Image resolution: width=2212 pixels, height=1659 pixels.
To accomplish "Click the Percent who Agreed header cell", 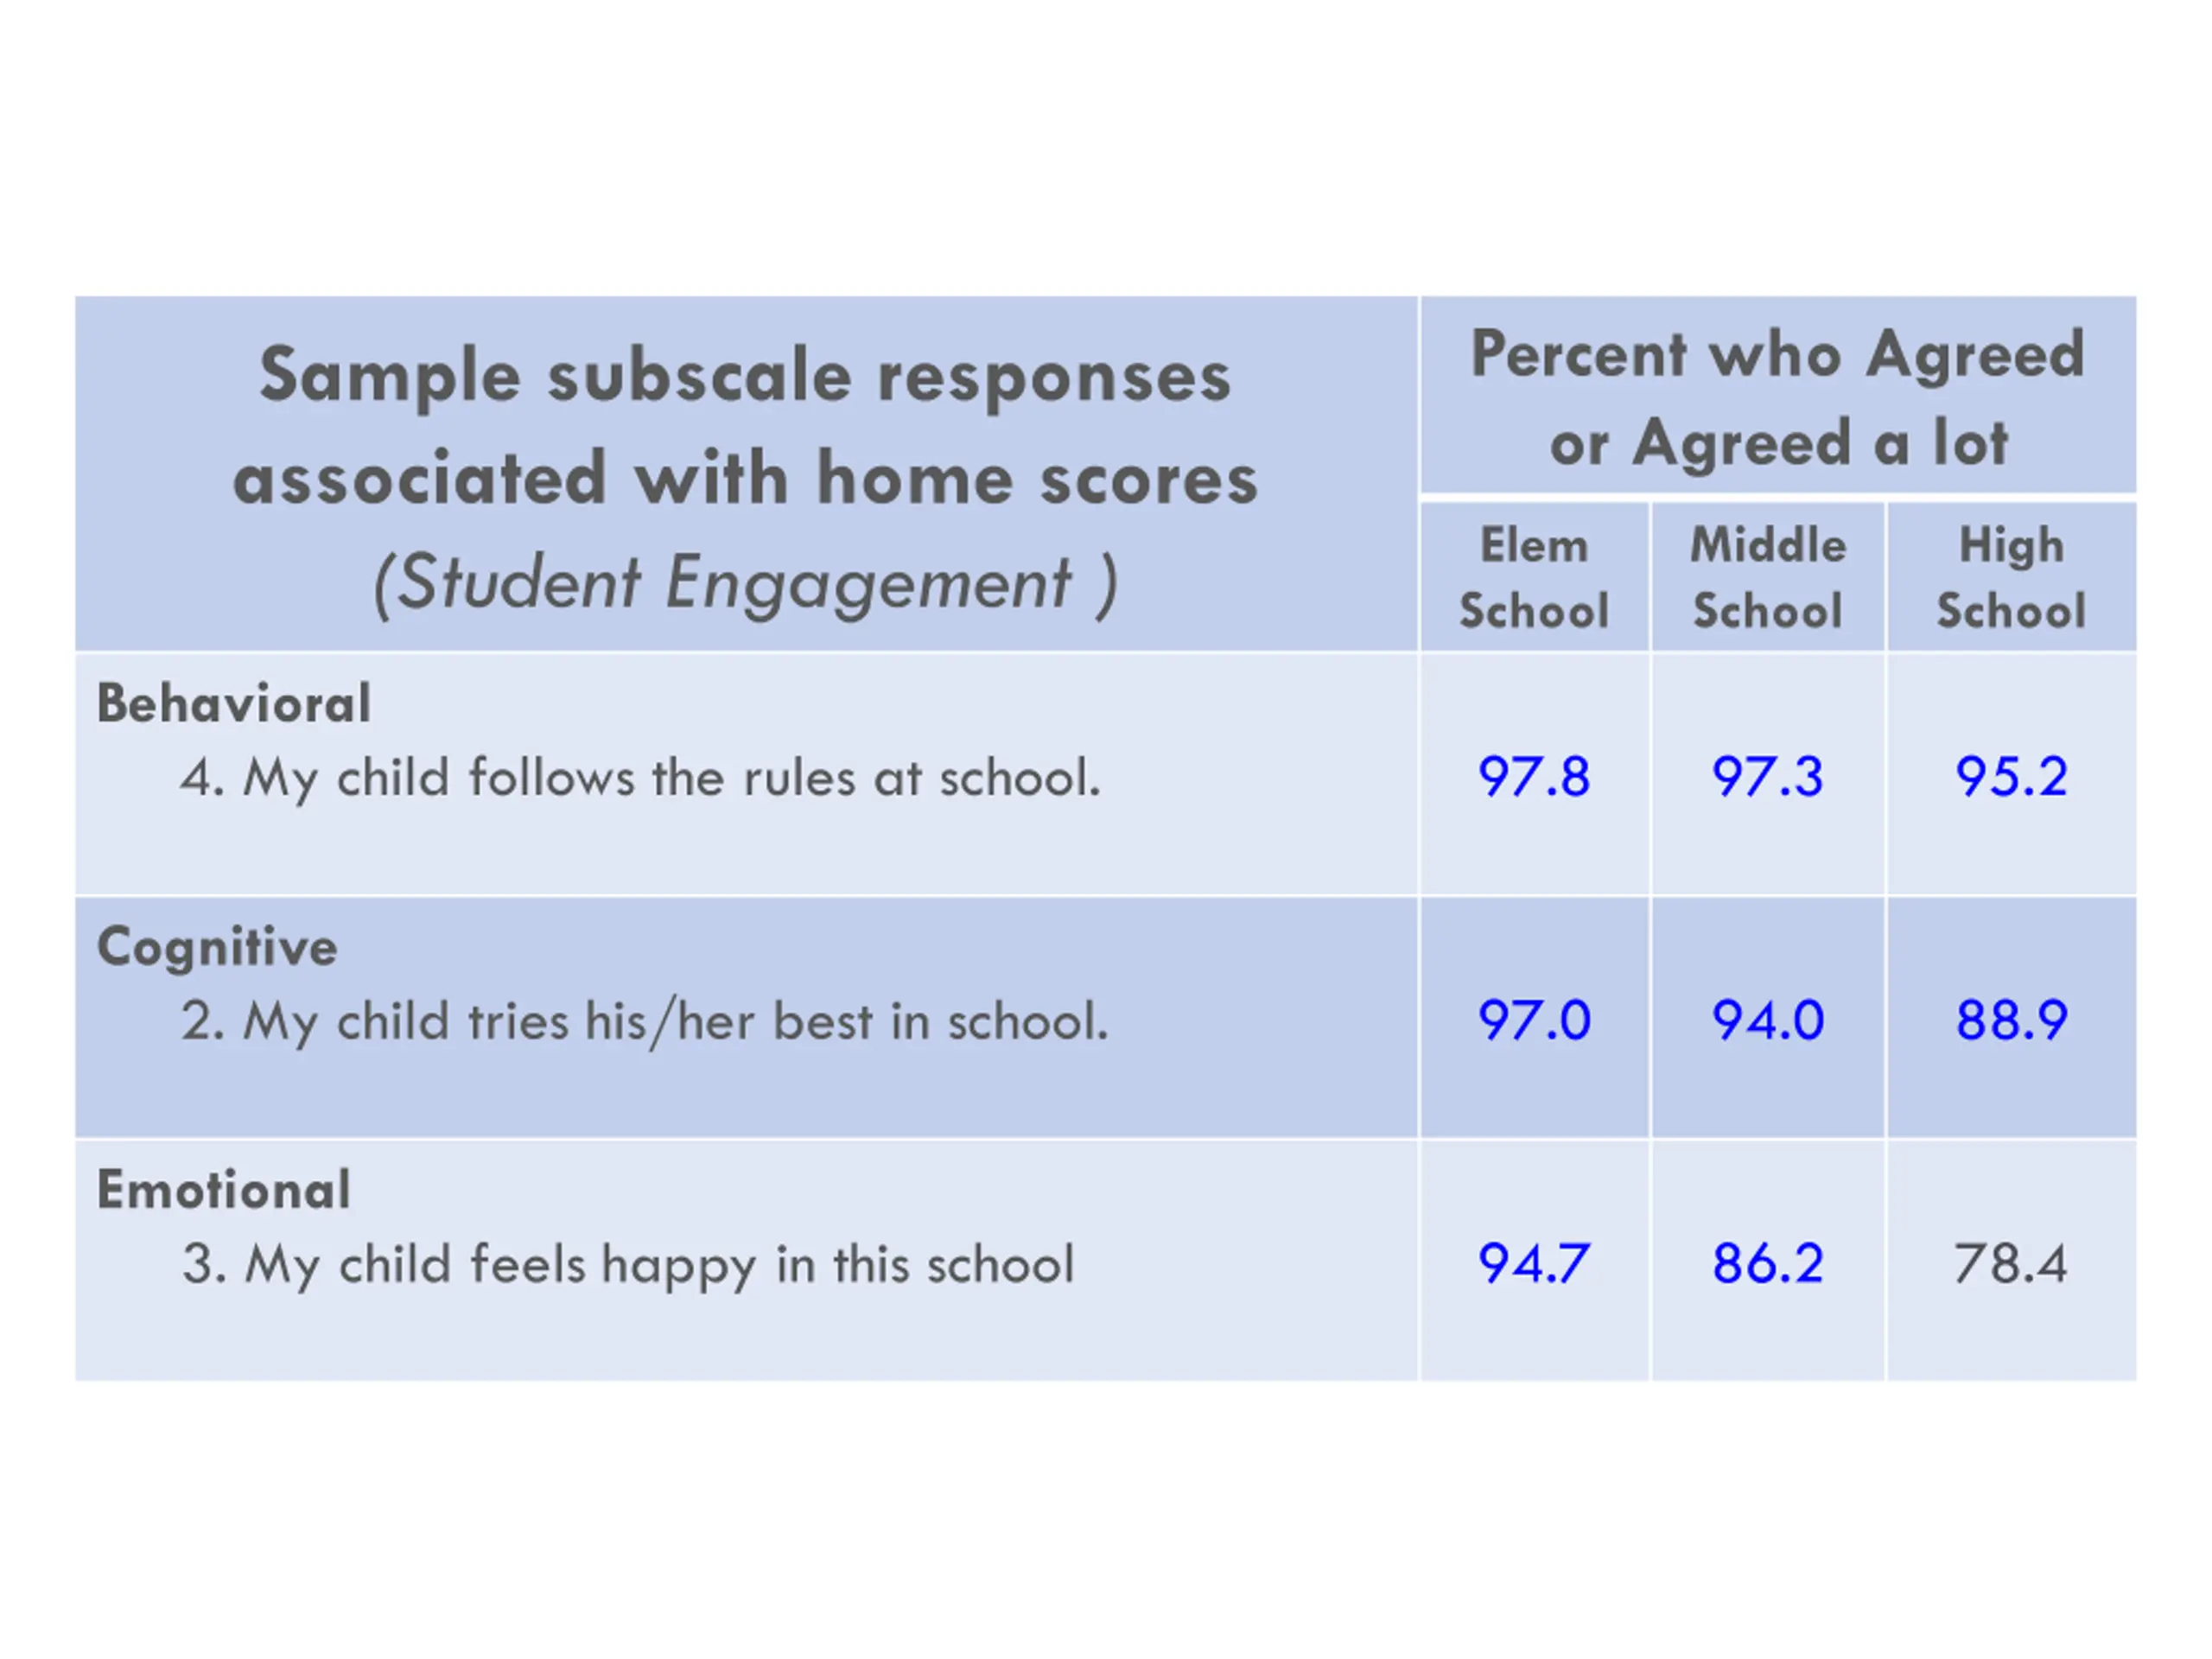I will pos(1778,397).
